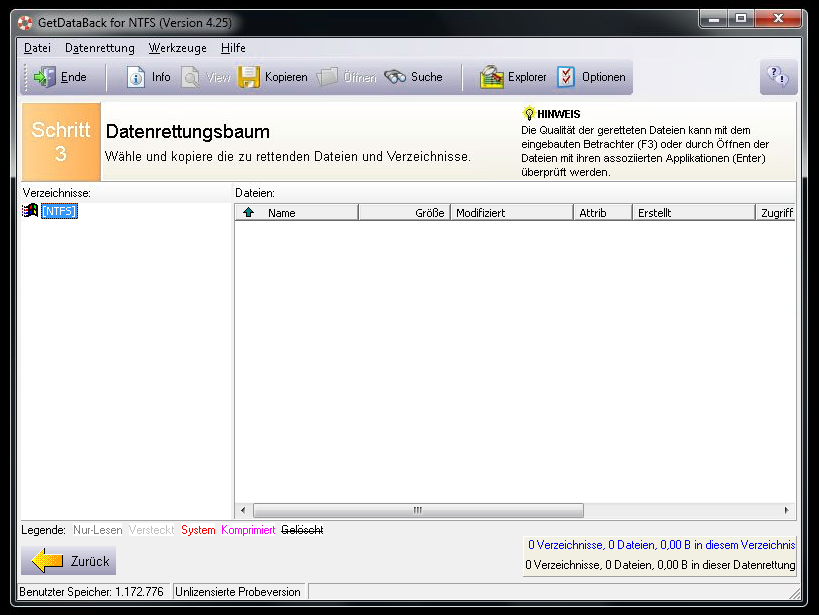This screenshot has width=819, height=615.
Task: Click the Info toolbar label
Action: coord(161,77)
